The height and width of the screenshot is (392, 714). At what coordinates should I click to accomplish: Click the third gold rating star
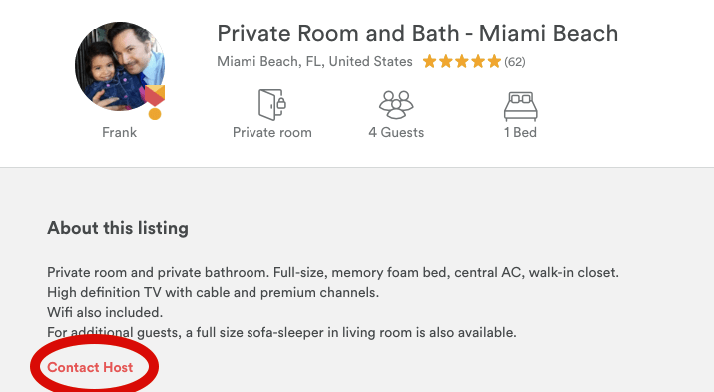[462, 61]
